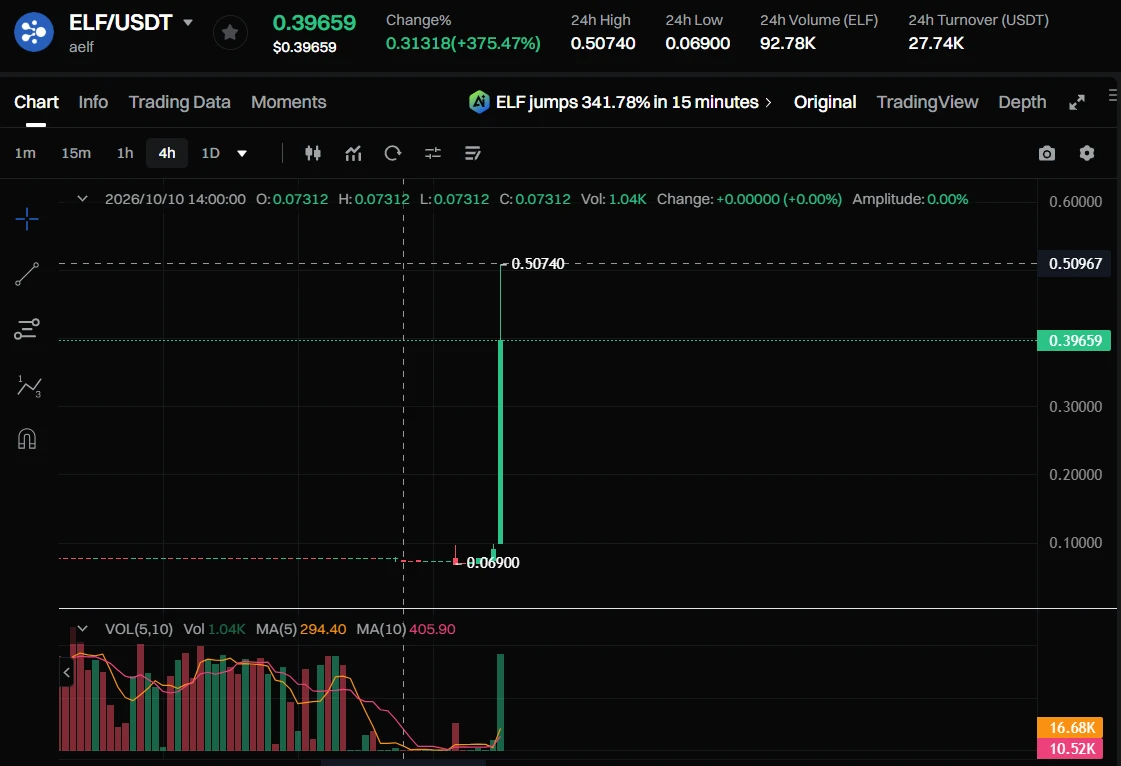The height and width of the screenshot is (766, 1121).
Task: Select the 1D timeframe
Action: (210, 153)
